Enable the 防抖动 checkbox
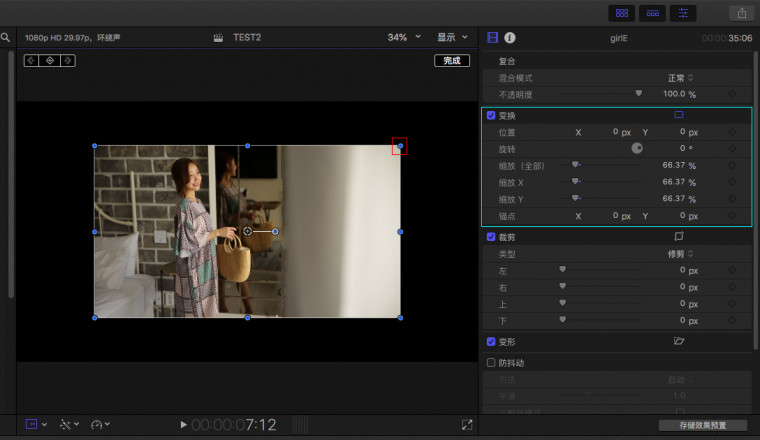This screenshot has height=440, width=760. coord(491,363)
